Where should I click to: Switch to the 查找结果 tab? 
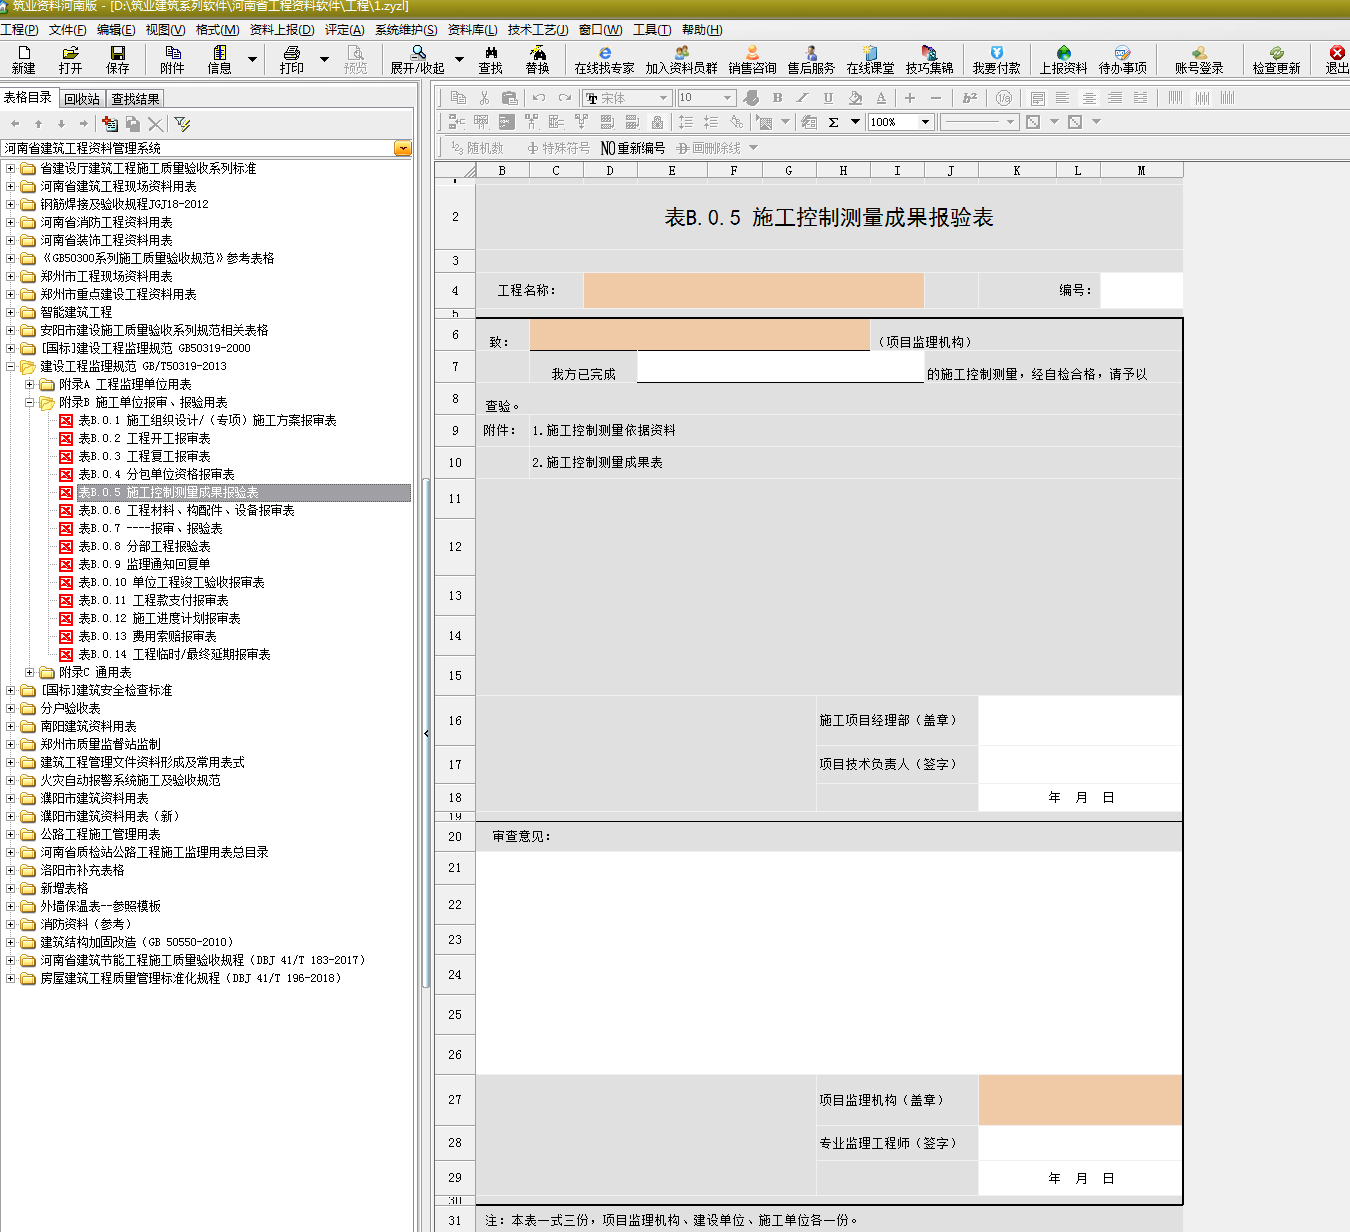[x=135, y=99]
